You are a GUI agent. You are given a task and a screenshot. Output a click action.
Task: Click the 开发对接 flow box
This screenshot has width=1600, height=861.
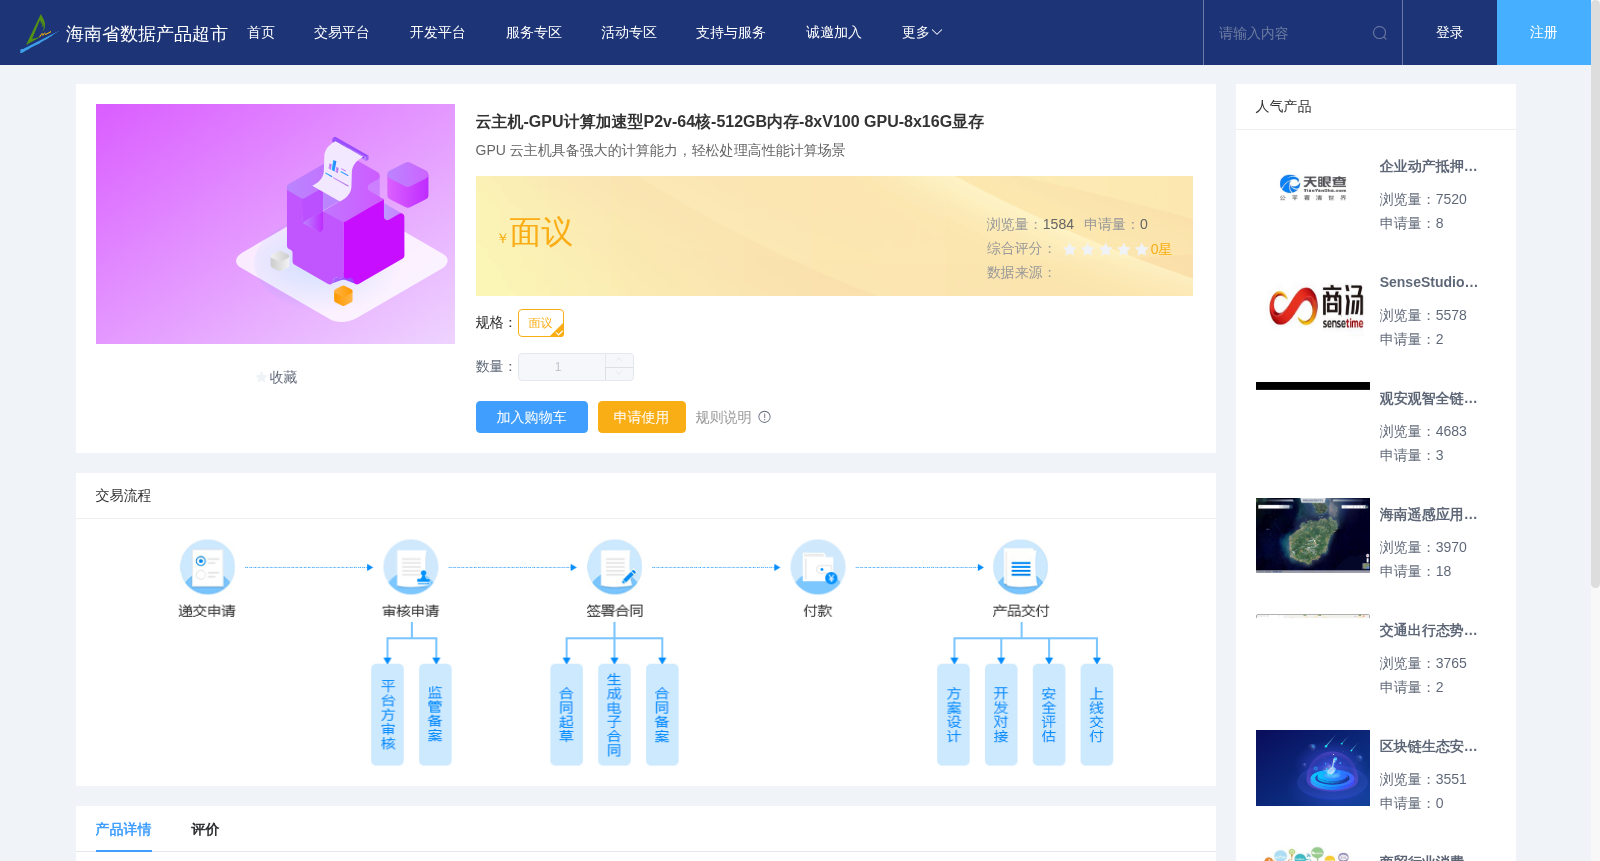(1001, 715)
